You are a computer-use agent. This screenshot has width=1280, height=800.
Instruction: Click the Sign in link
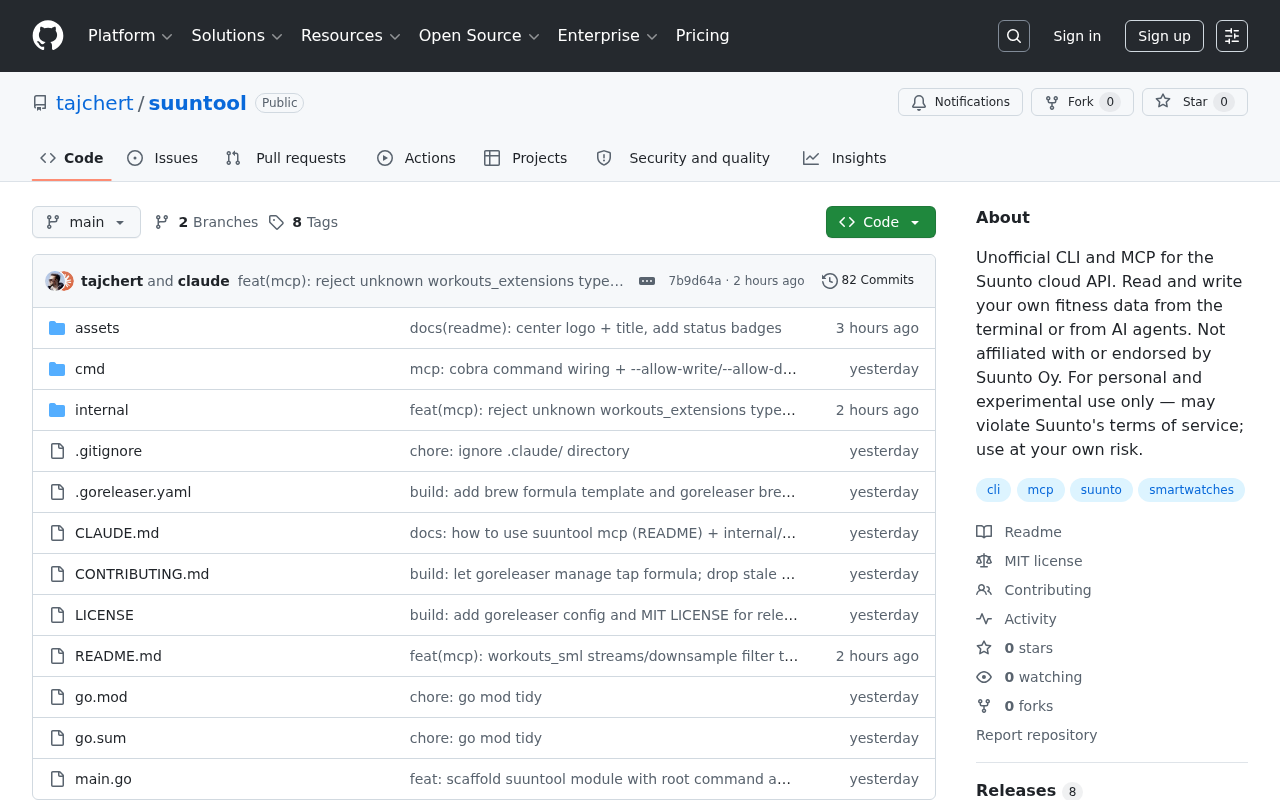coord(1077,36)
